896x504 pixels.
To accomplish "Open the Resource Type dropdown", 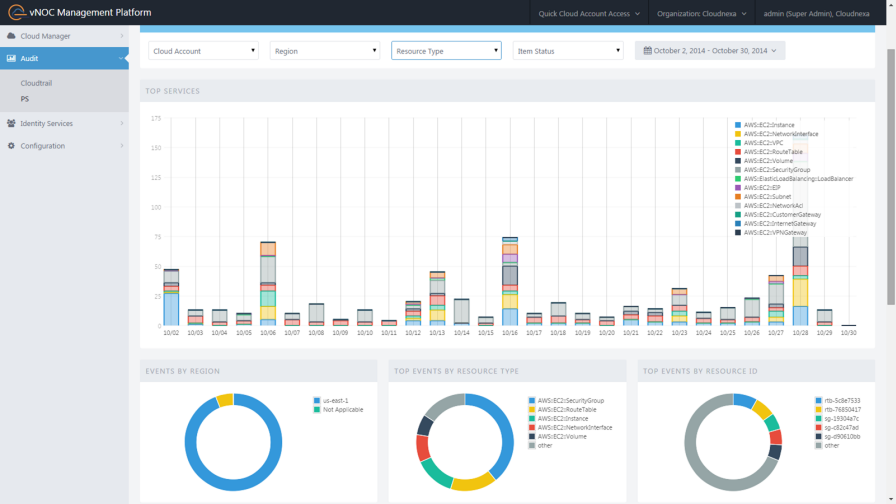I will coord(446,51).
